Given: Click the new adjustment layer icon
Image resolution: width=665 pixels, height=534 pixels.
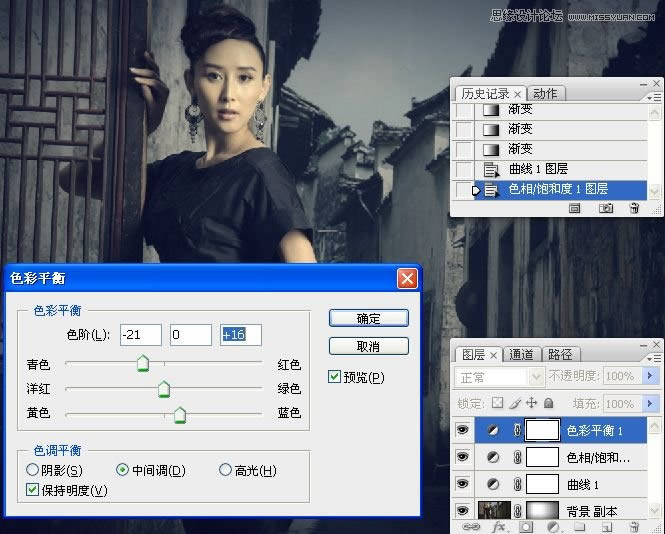Looking at the screenshot, I should pos(553,526).
